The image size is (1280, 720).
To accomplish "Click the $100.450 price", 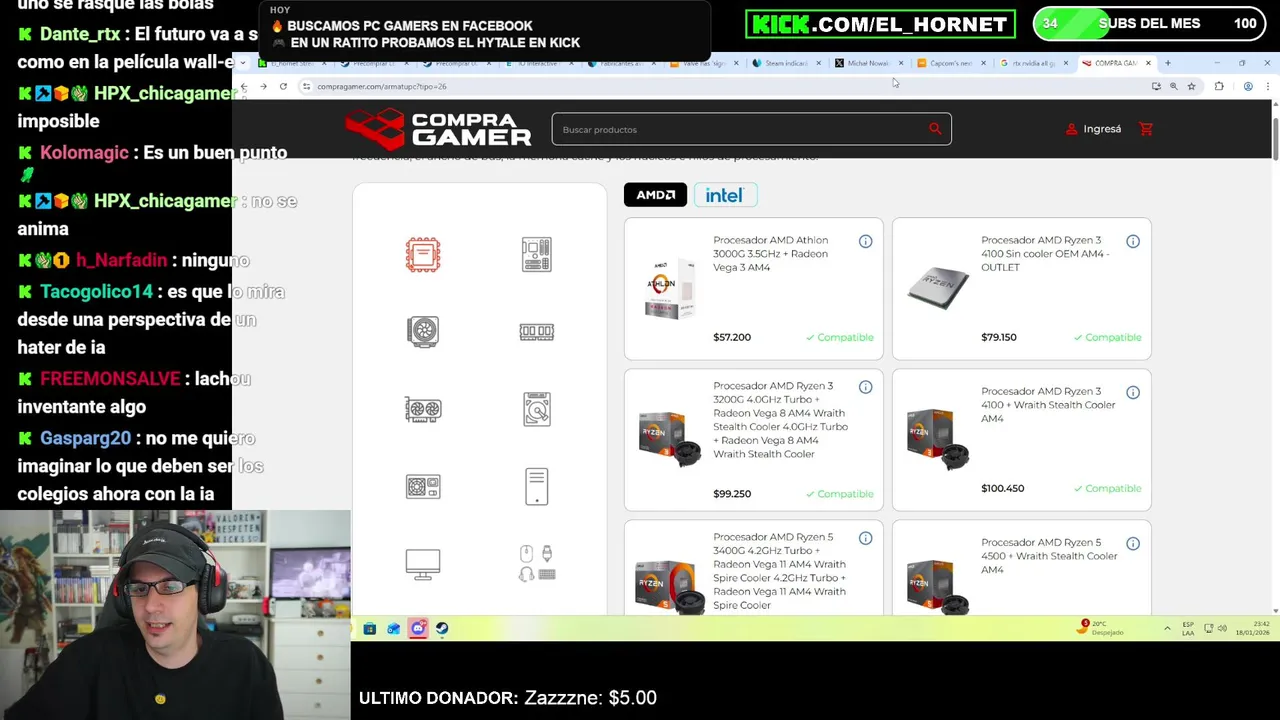I will [1003, 488].
